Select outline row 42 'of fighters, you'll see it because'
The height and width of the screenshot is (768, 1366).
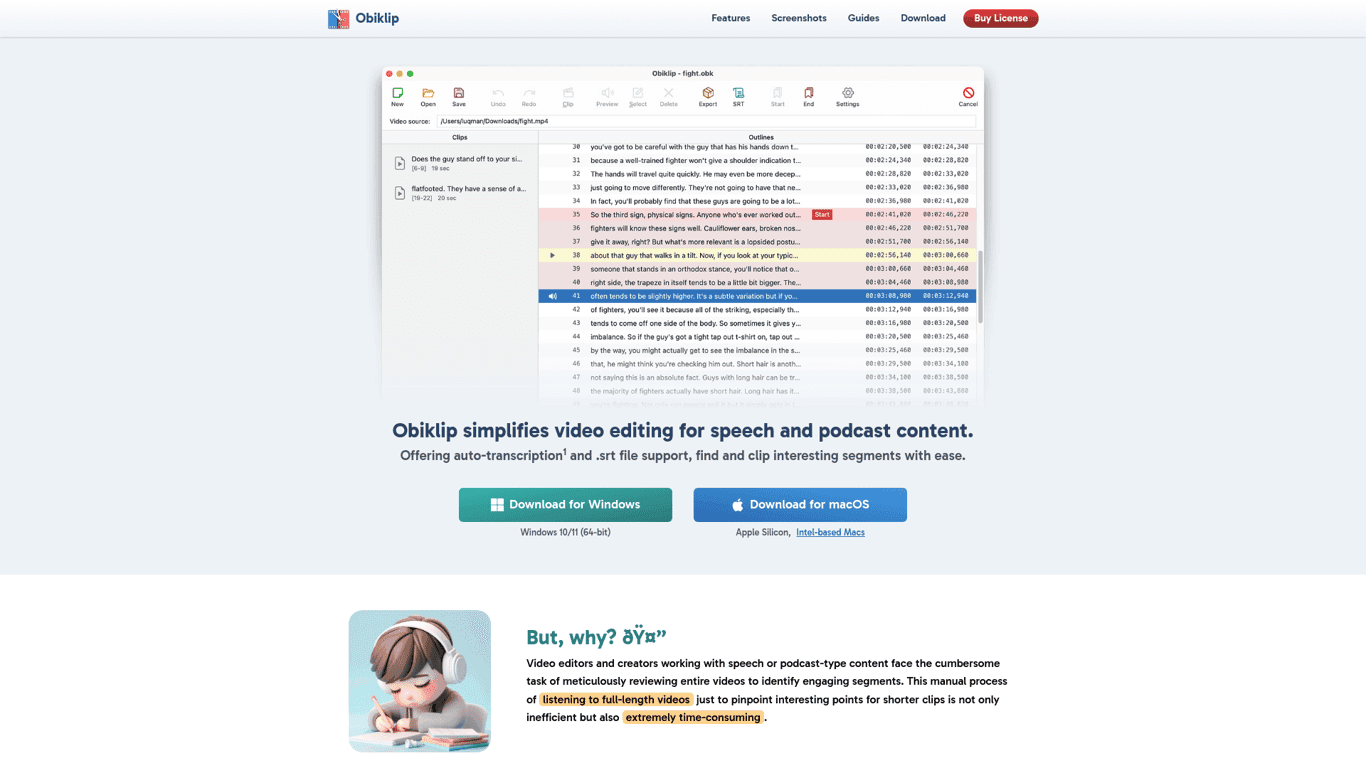[x=759, y=310]
